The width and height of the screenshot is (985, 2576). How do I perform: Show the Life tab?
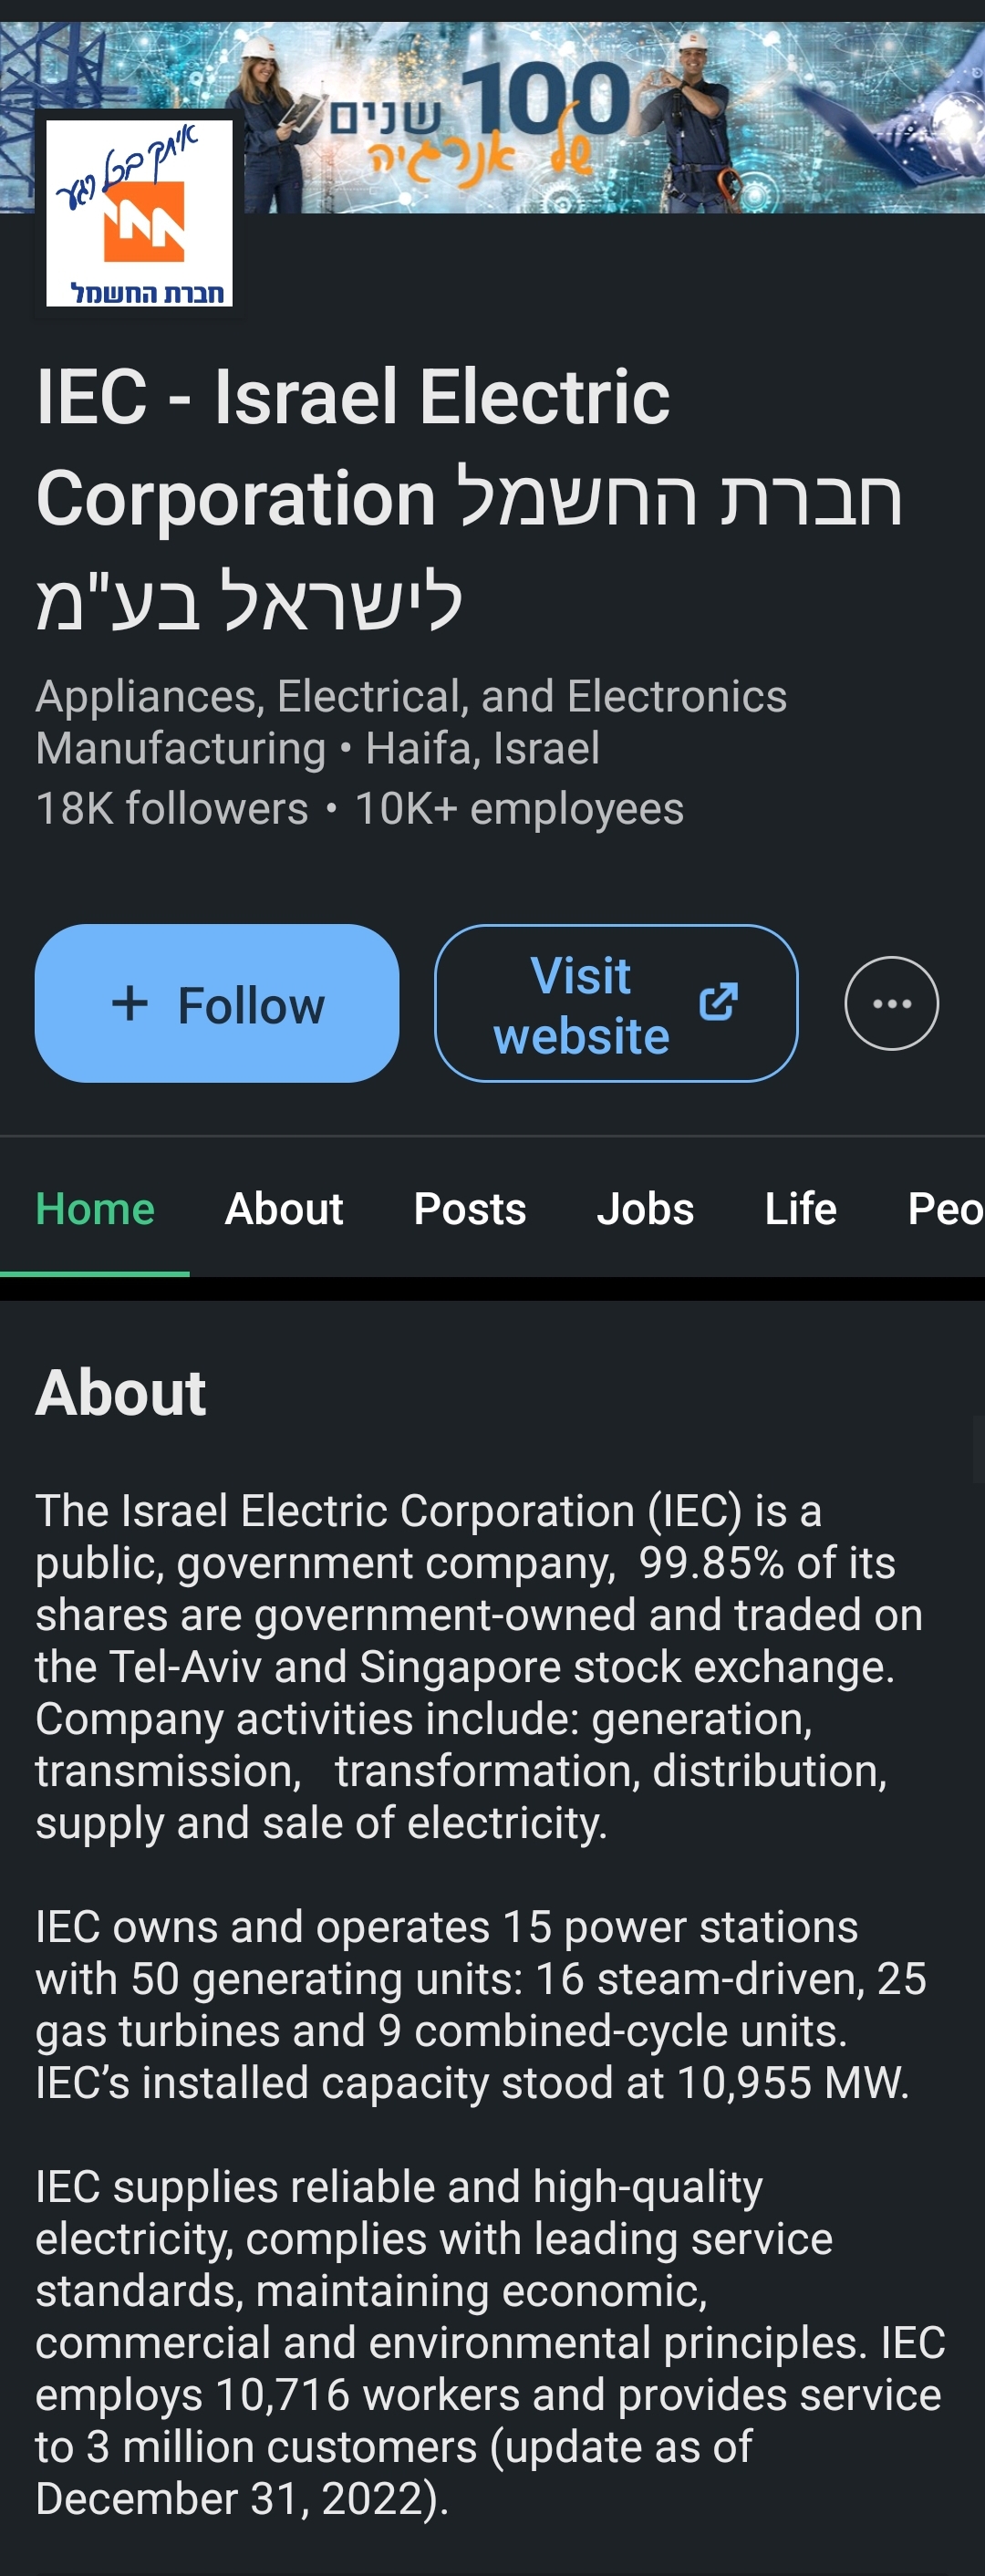[x=800, y=1209]
